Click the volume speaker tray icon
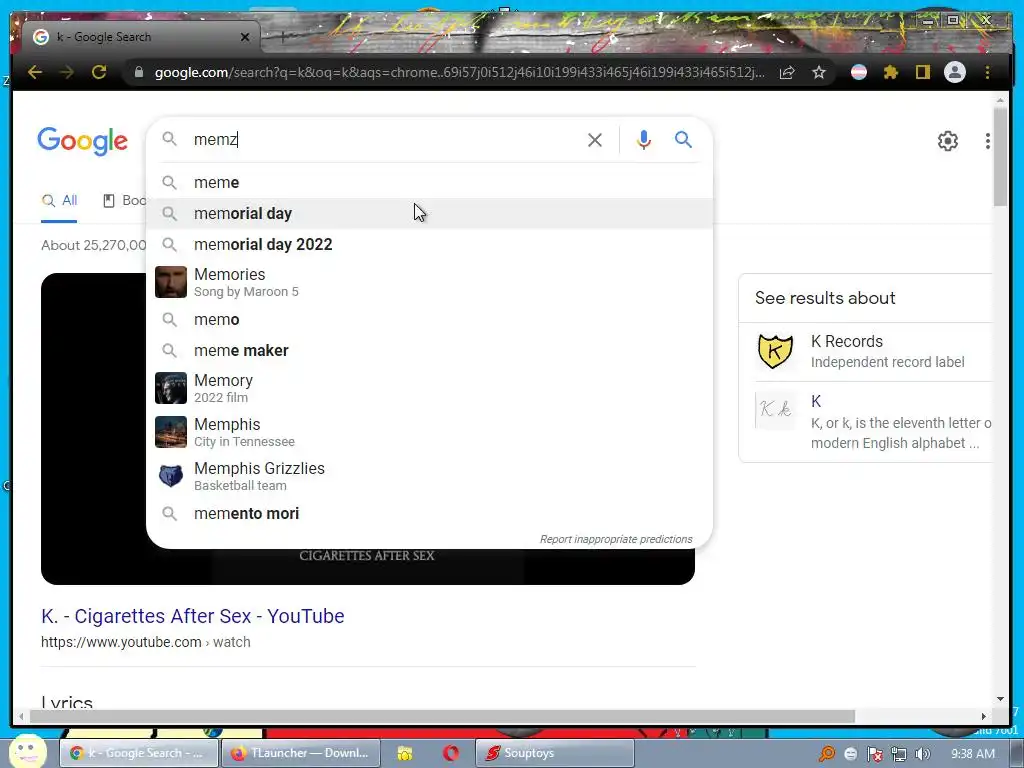 pyautogui.click(x=922, y=754)
